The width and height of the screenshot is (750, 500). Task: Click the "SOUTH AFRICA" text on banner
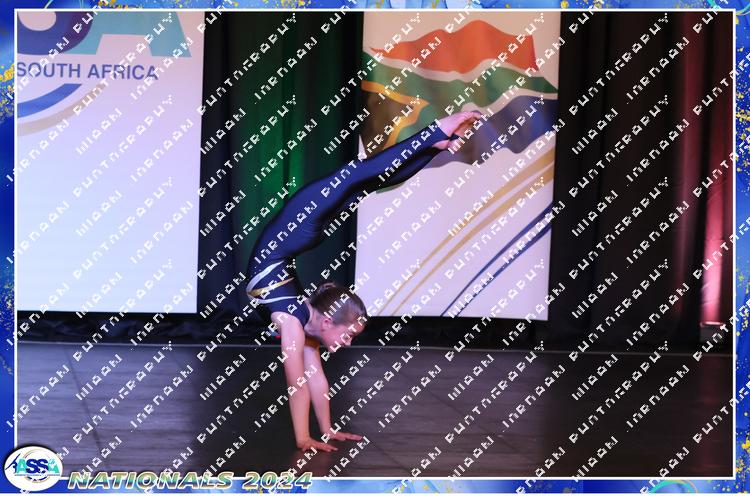(x=88, y=71)
